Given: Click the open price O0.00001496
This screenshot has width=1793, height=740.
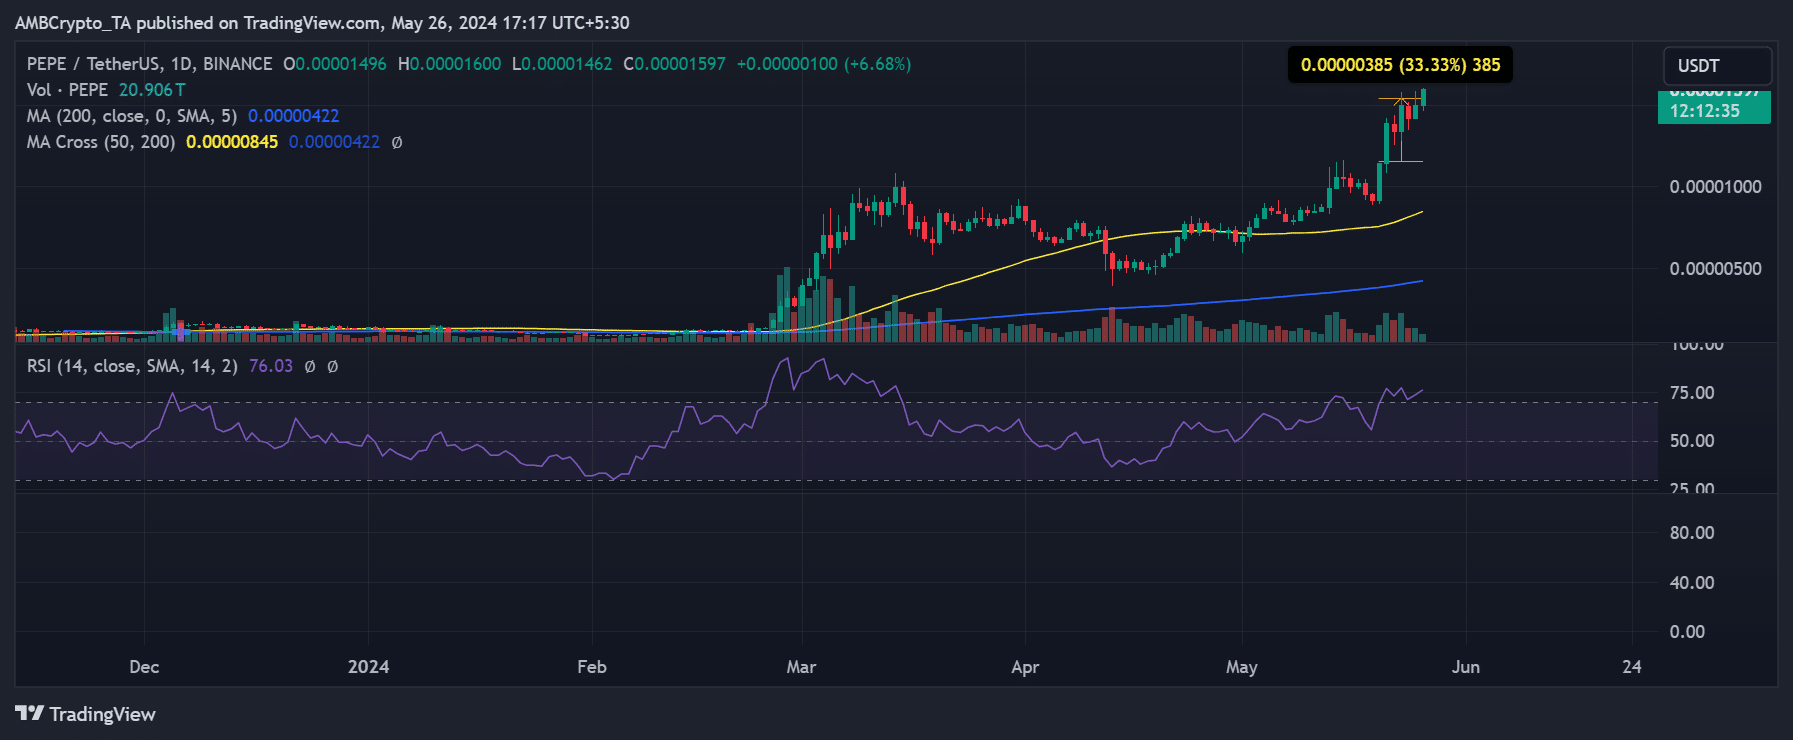Looking at the screenshot, I should 334,64.
